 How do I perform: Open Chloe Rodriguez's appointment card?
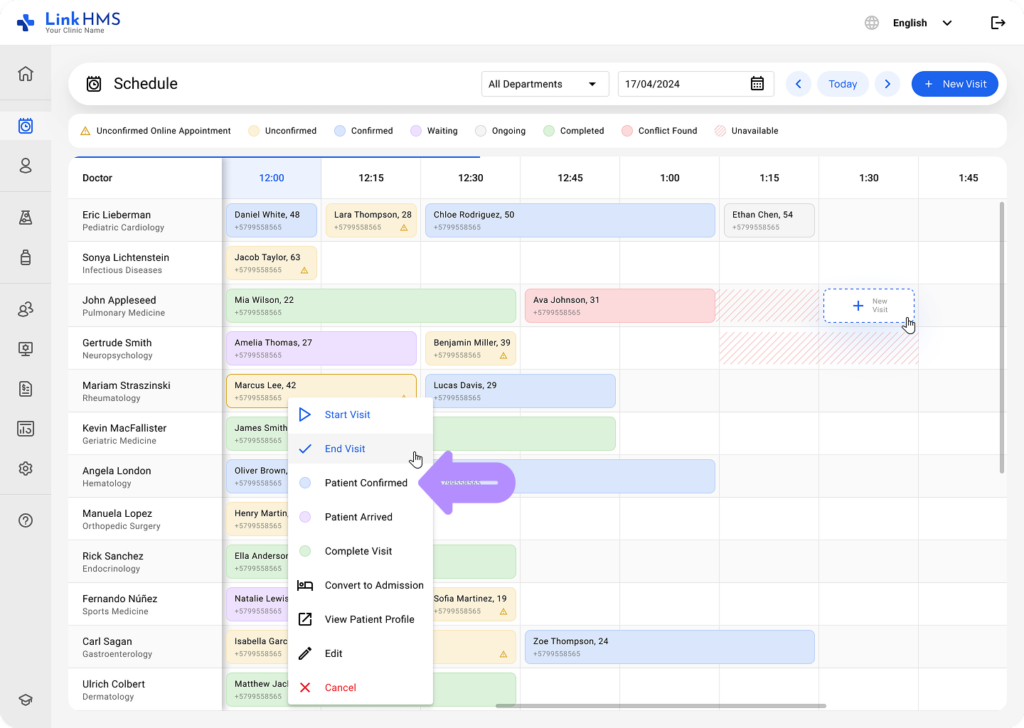pyautogui.click(x=570, y=221)
